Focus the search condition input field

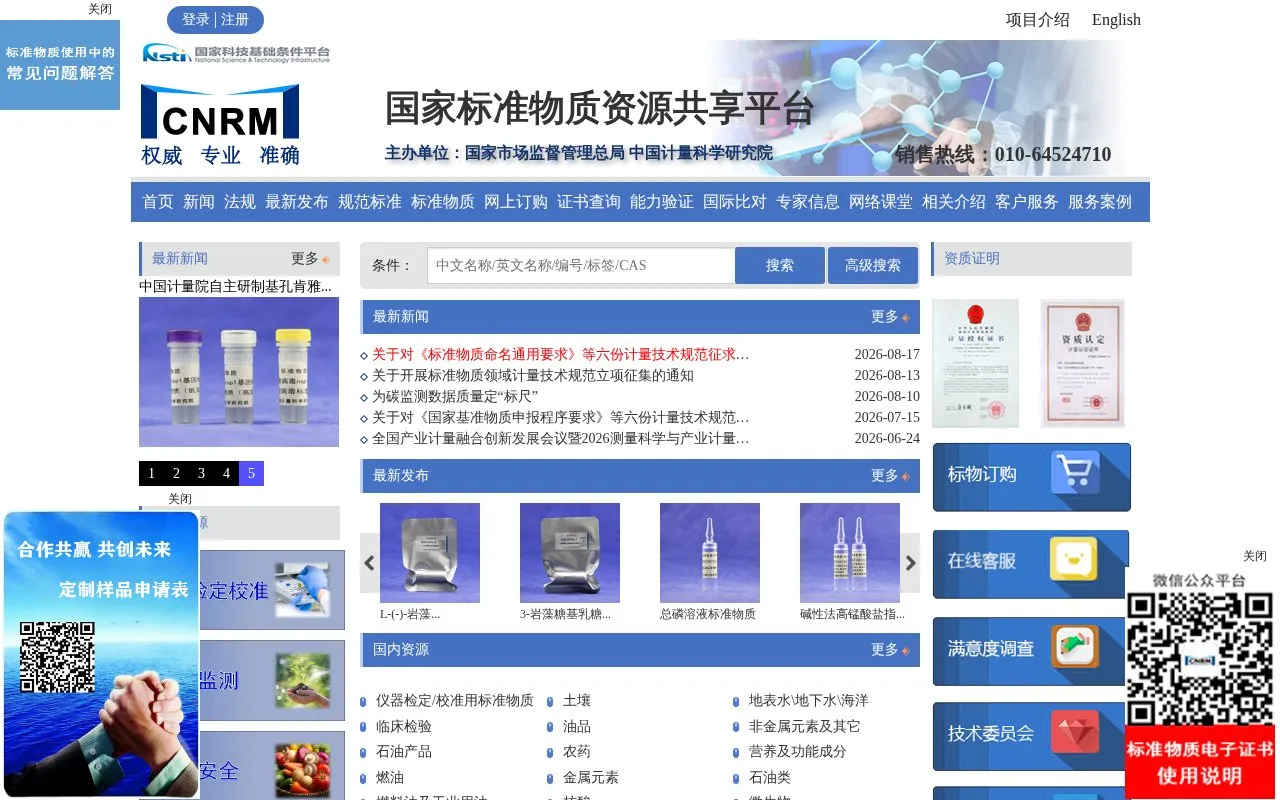click(x=581, y=266)
